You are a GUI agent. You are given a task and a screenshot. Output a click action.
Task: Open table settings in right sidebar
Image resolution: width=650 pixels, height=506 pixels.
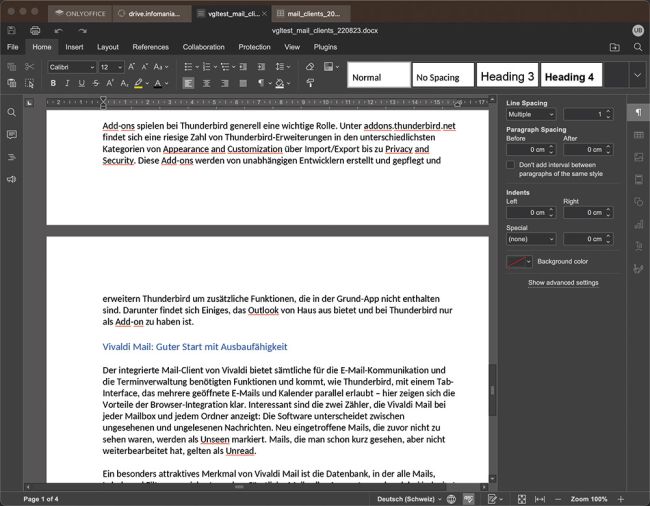pyautogui.click(x=639, y=135)
